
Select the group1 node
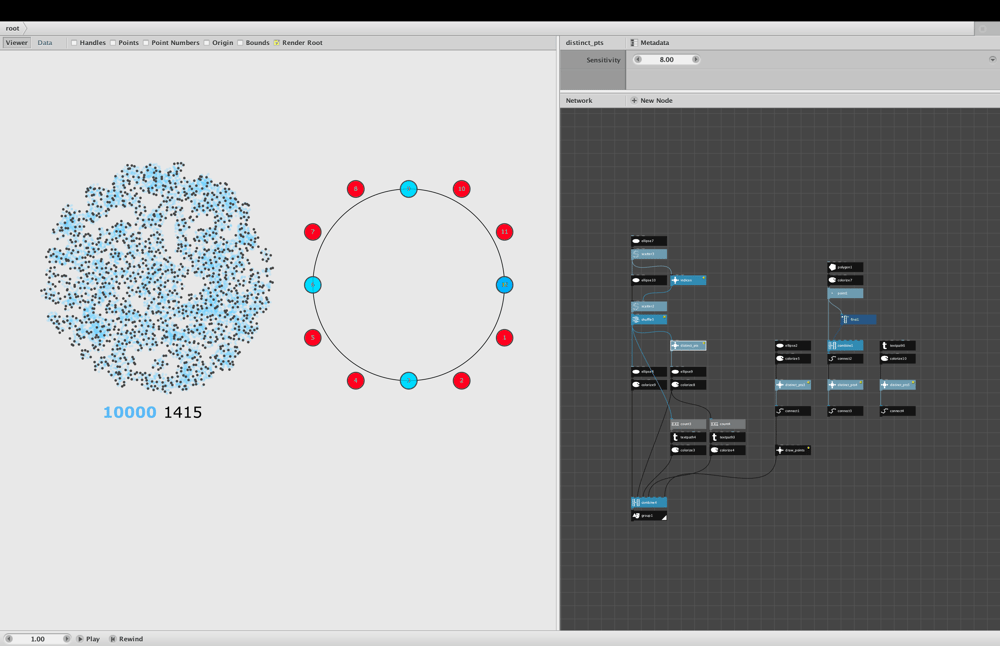pos(649,515)
